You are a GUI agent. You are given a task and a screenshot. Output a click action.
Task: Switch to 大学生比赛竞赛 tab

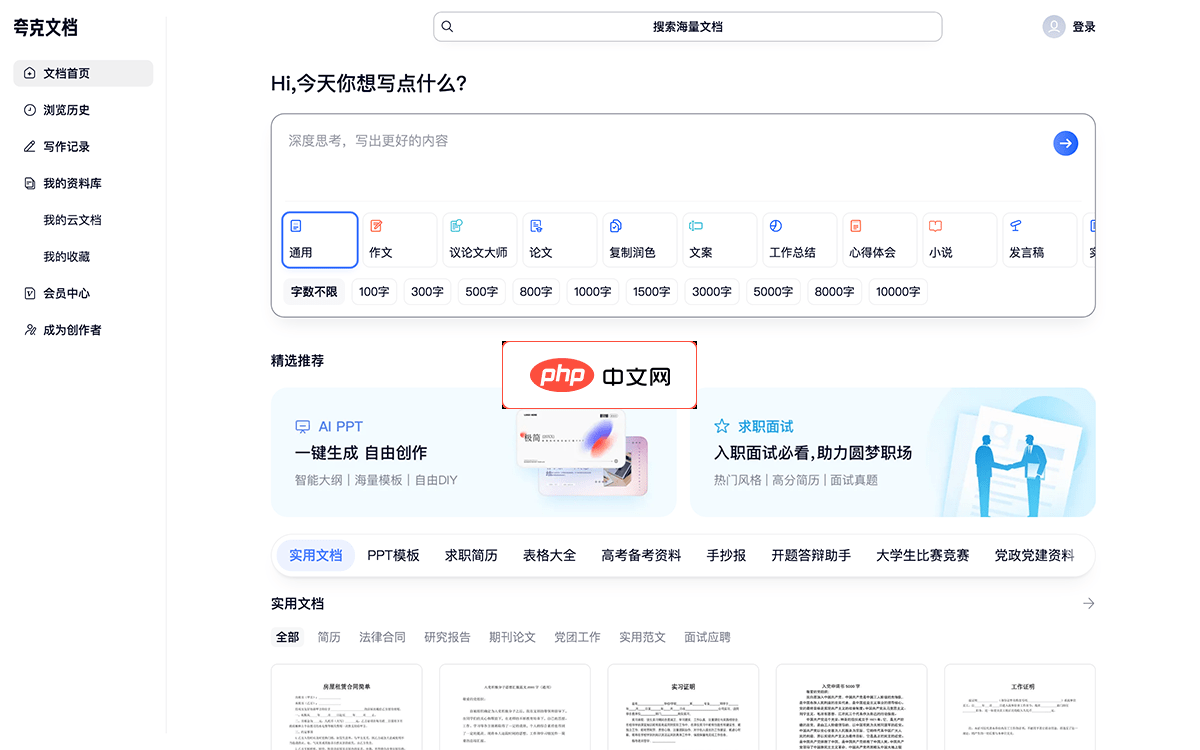click(x=922, y=555)
